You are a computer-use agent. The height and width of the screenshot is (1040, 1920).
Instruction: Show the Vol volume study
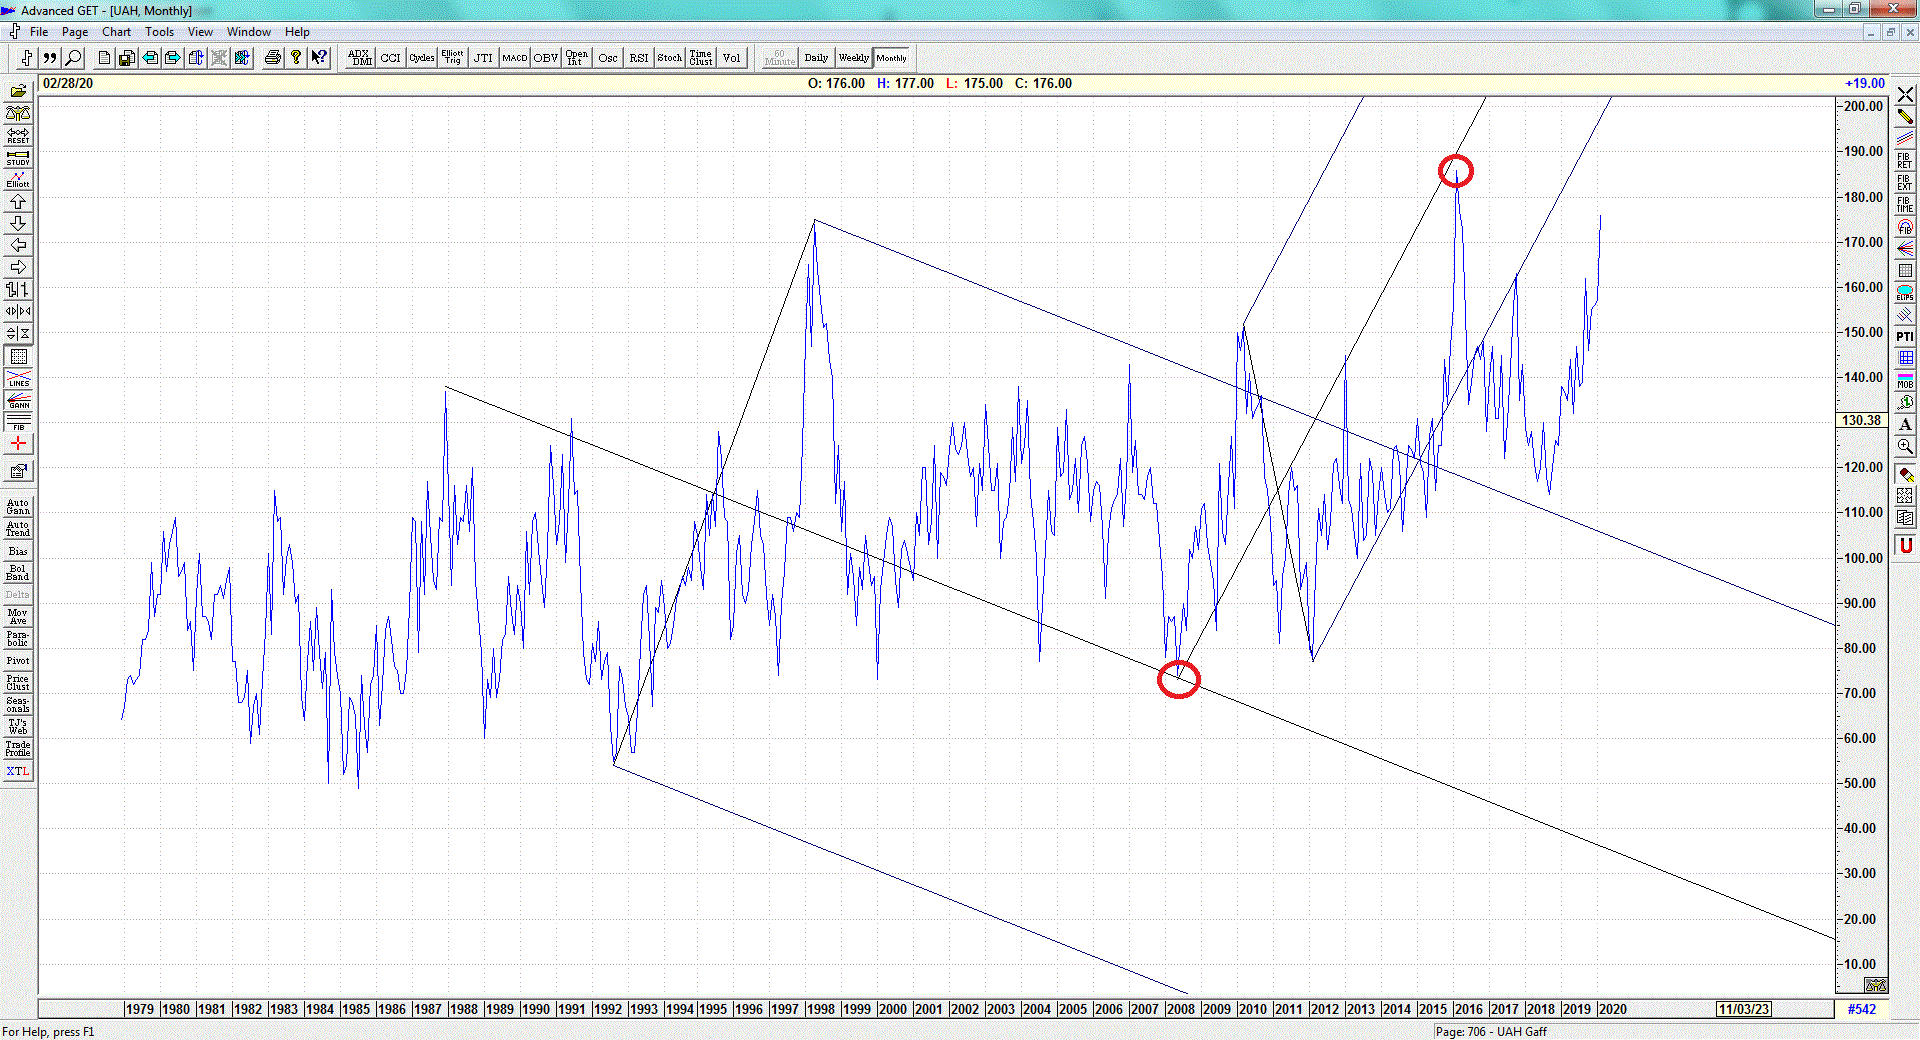point(732,58)
